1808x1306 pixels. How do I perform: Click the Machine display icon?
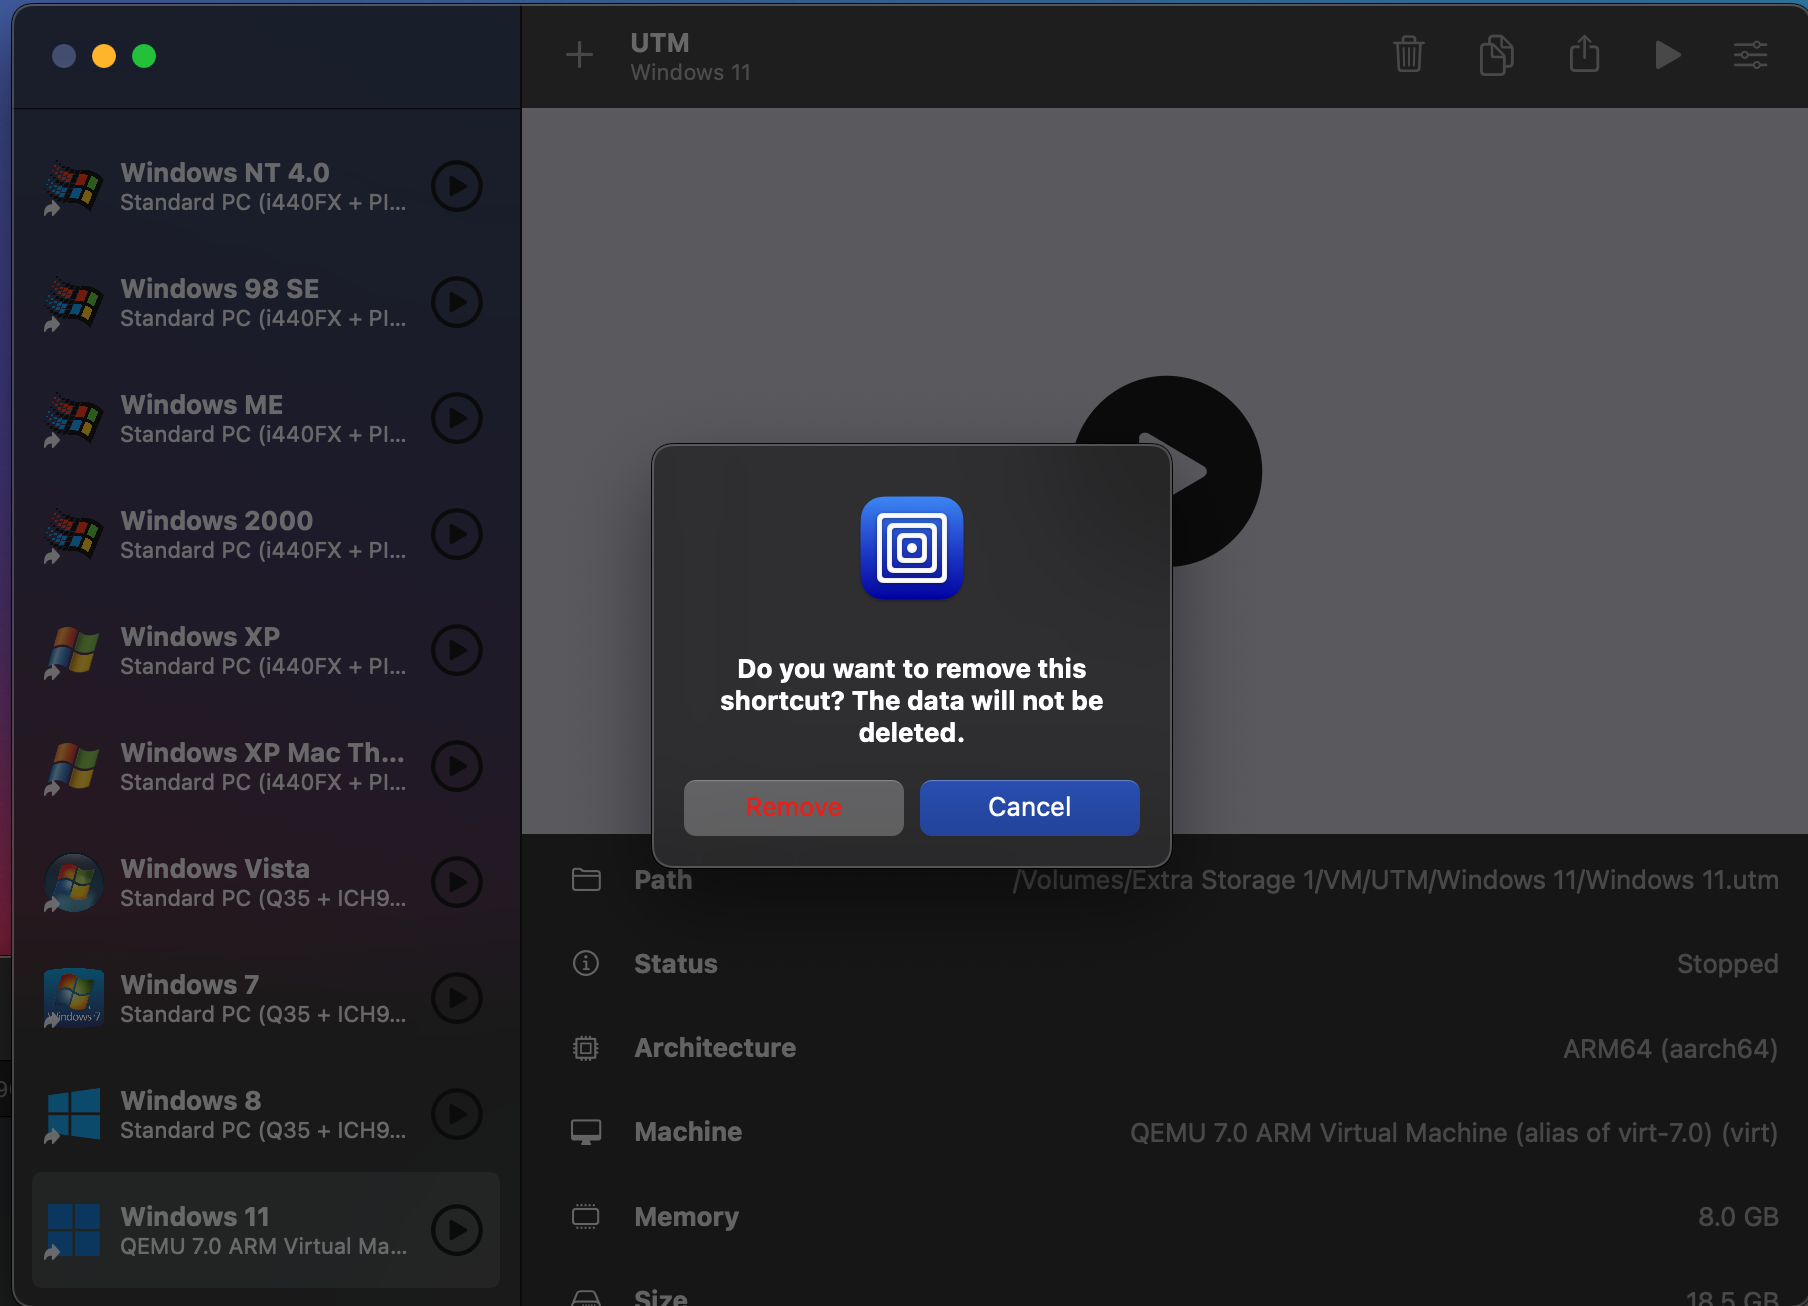point(585,1132)
